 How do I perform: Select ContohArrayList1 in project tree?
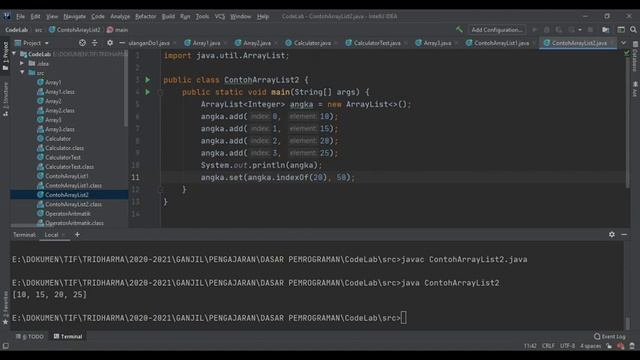(x=67, y=176)
